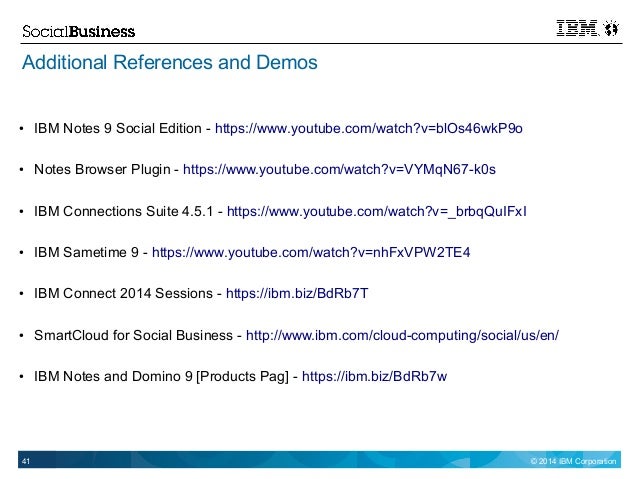Click the SocialBusiness header logo

(79, 31)
